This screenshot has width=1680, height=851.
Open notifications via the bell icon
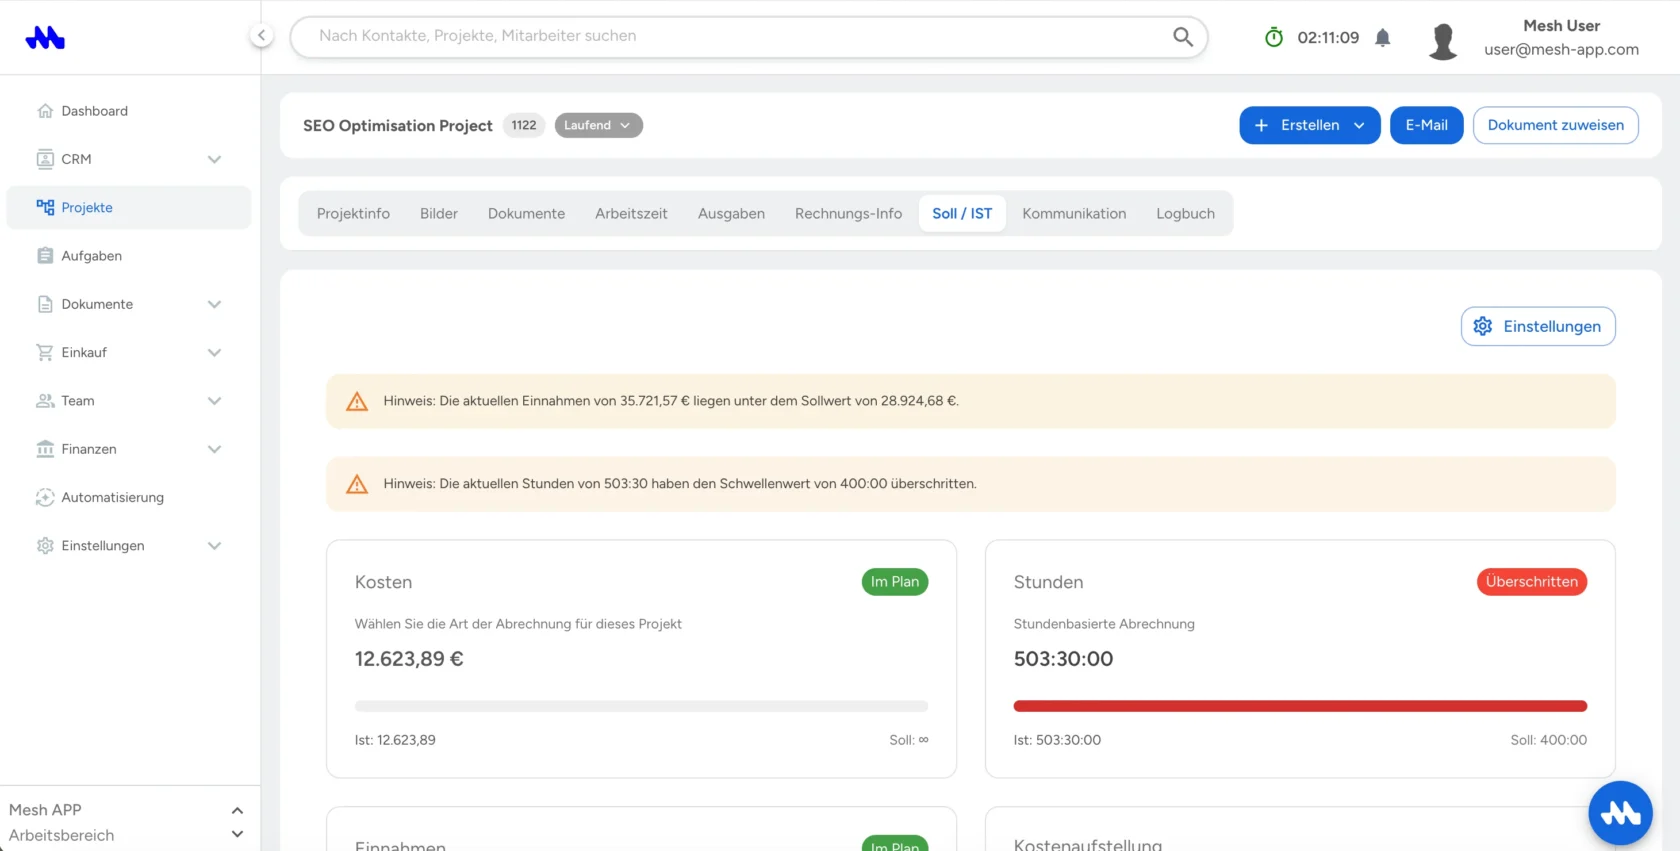(x=1383, y=38)
